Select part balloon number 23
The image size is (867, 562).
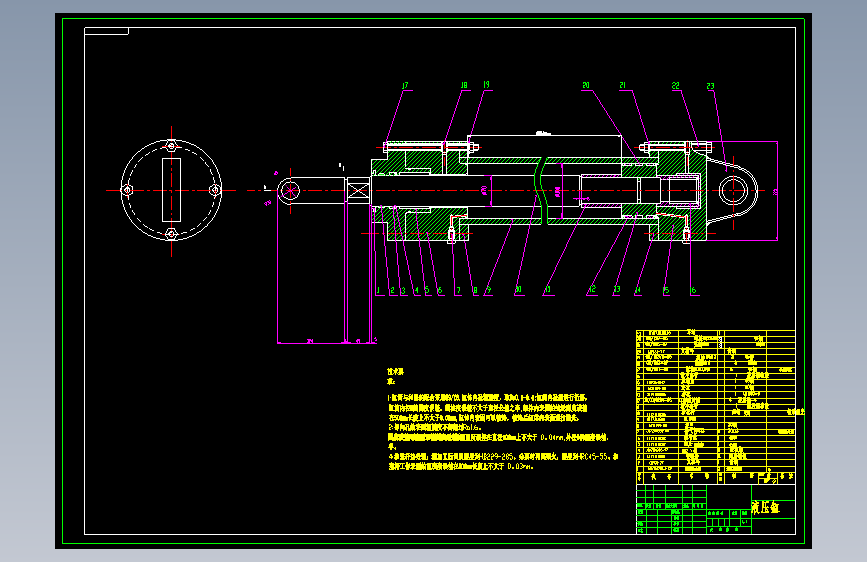(x=711, y=86)
